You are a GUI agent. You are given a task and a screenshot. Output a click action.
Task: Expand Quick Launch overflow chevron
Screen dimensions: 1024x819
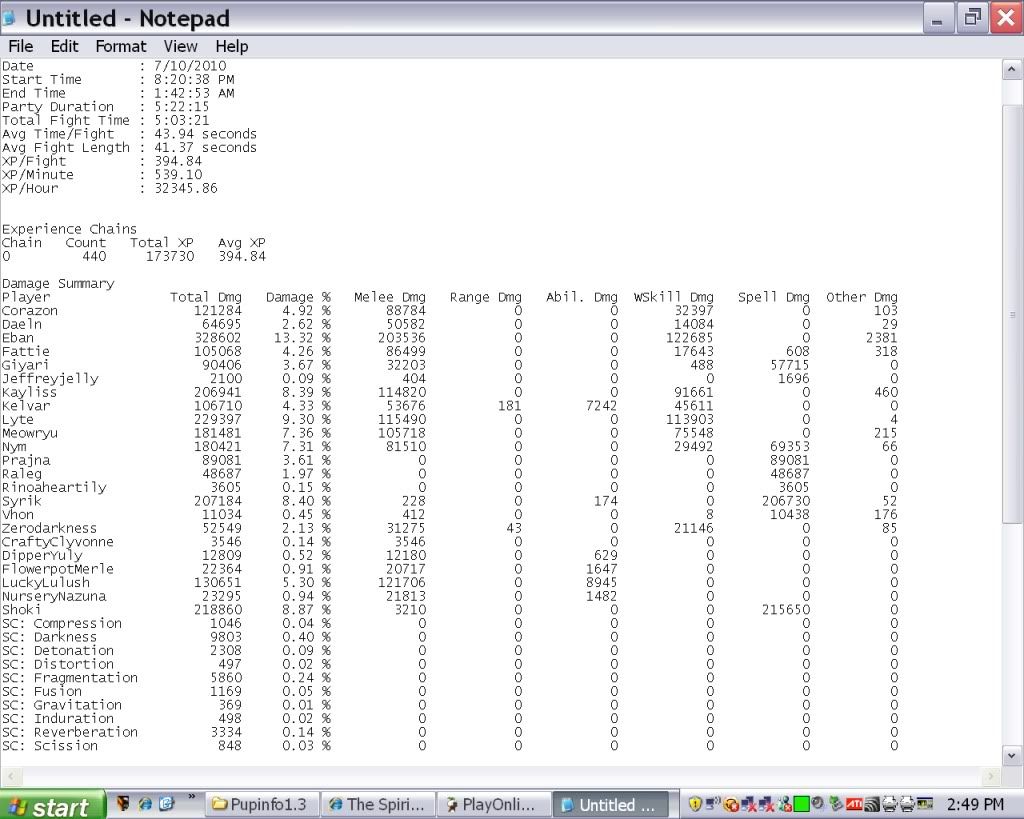pos(191,798)
